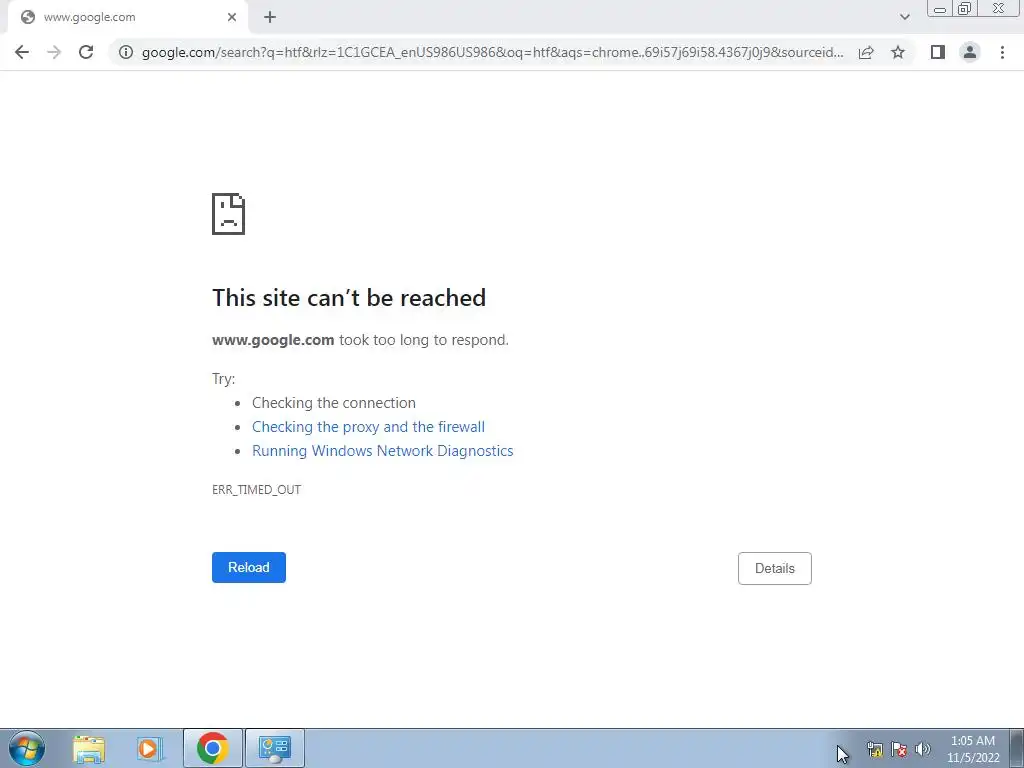The width and height of the screenshot is (1024, 768).
Task: Open Checking the proxy and the firewall link
Action: click(368, 426)
